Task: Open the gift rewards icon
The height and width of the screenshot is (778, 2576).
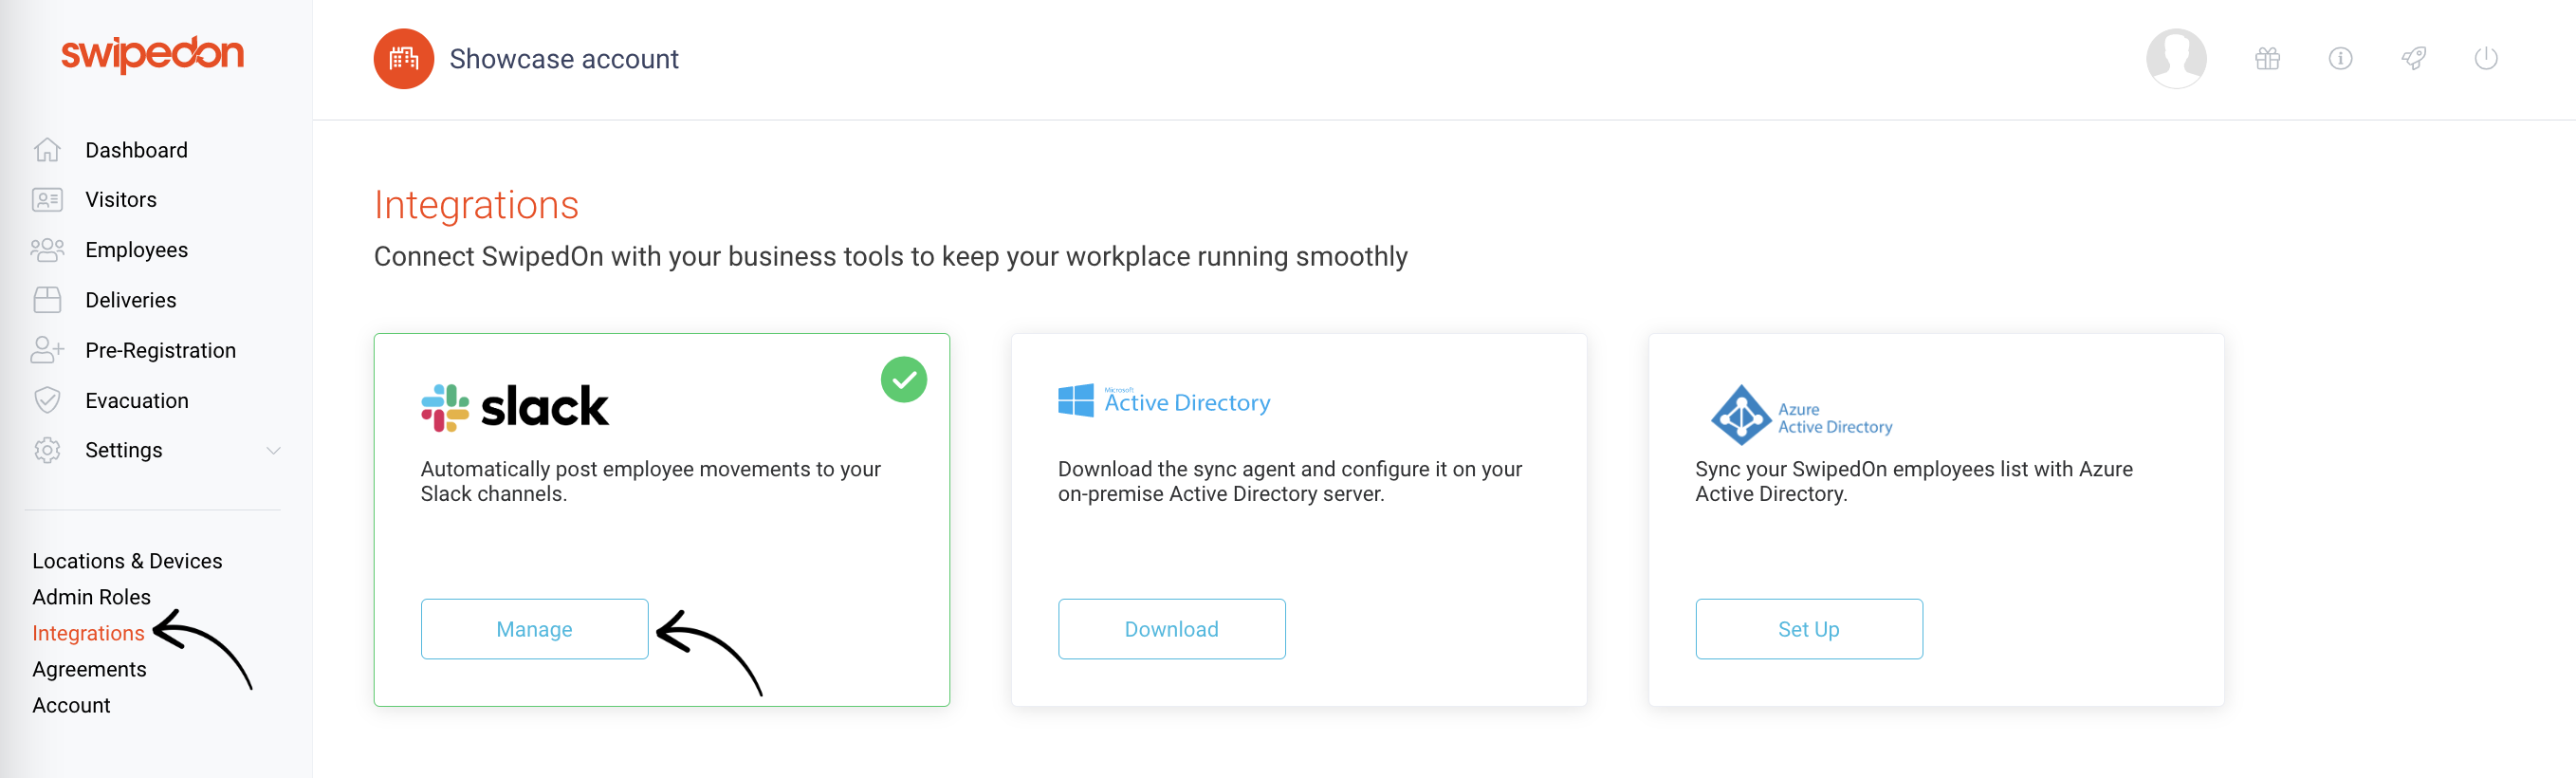Action: (2267, 59)
